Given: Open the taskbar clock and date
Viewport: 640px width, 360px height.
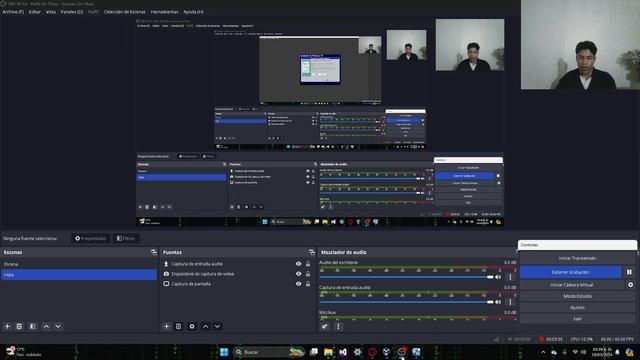Looking at the screenshot, I should 602,352.
